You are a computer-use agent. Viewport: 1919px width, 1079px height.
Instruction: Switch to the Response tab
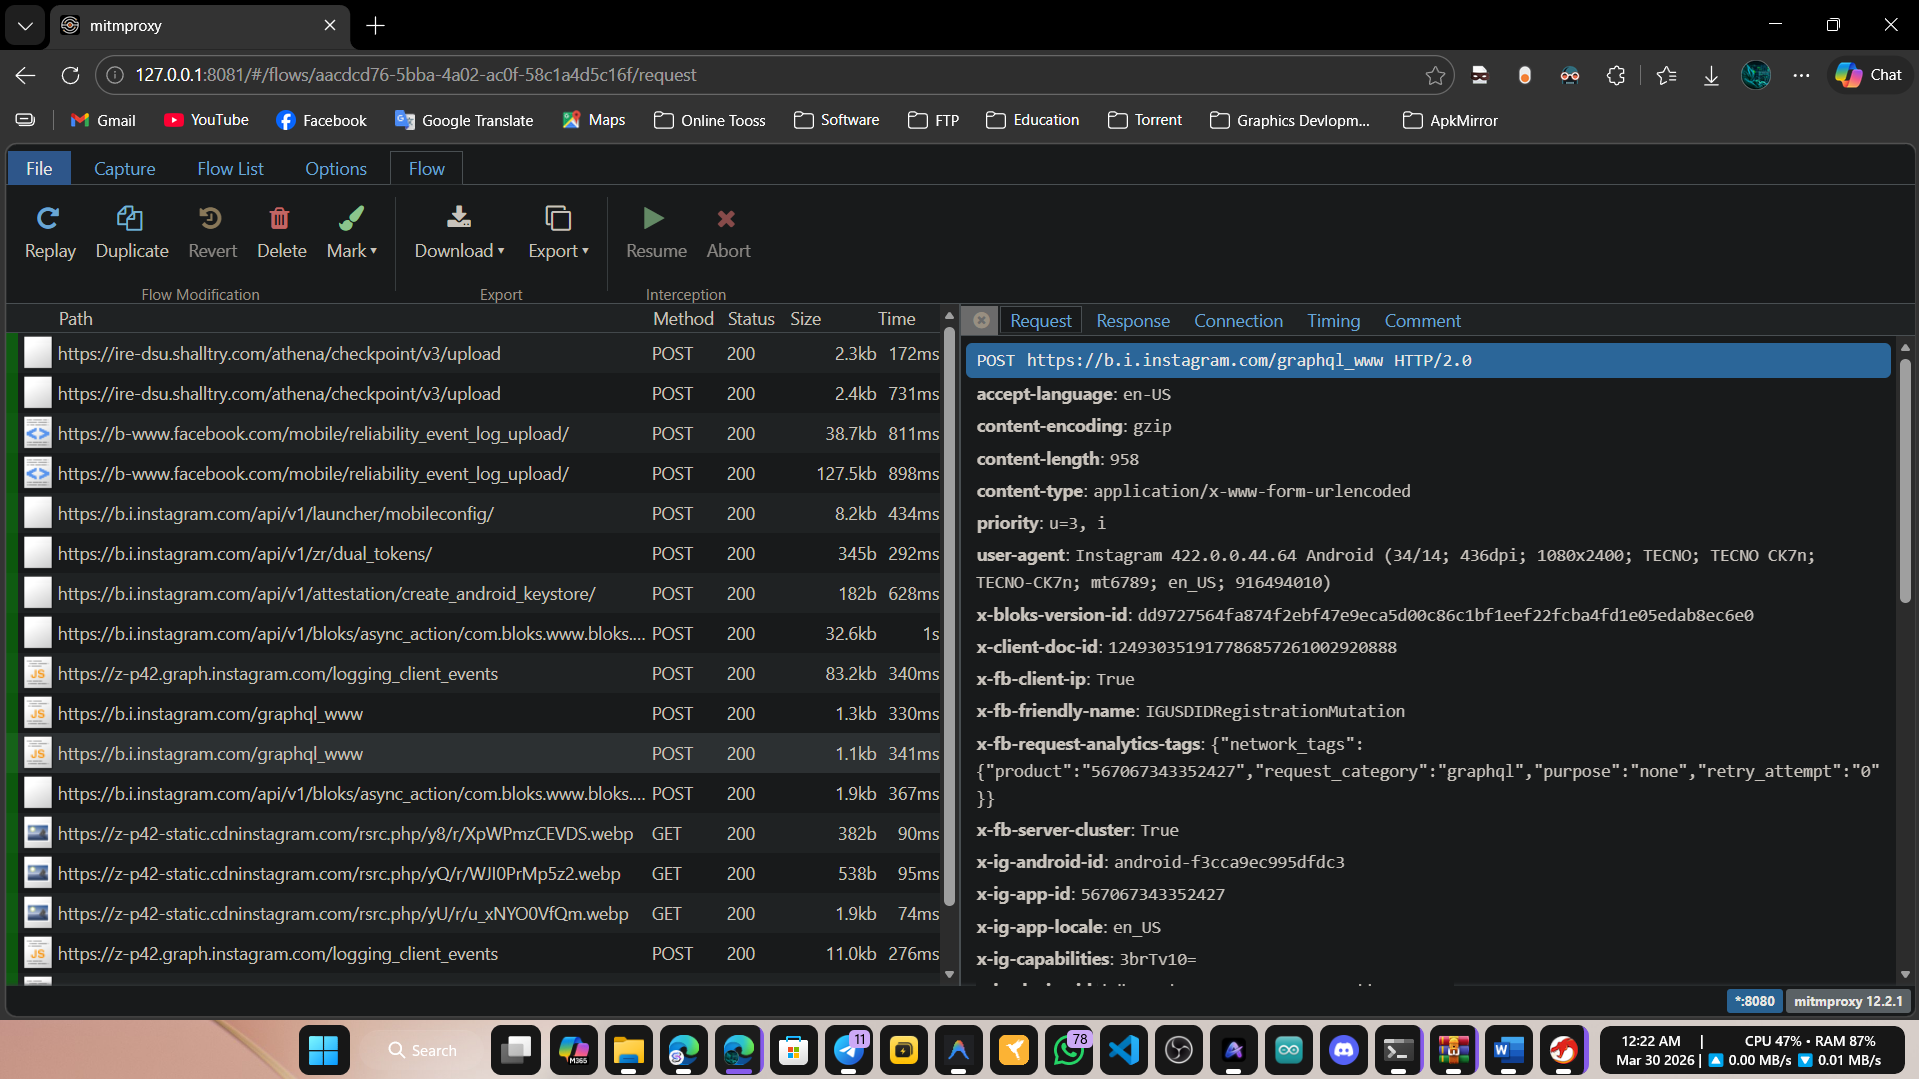[x=1132, y=320]
